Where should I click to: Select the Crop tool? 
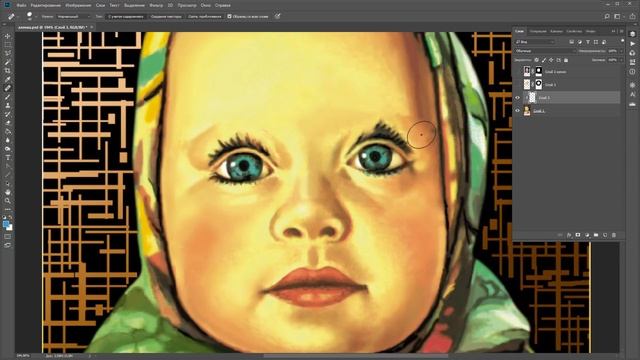(7, 71)
